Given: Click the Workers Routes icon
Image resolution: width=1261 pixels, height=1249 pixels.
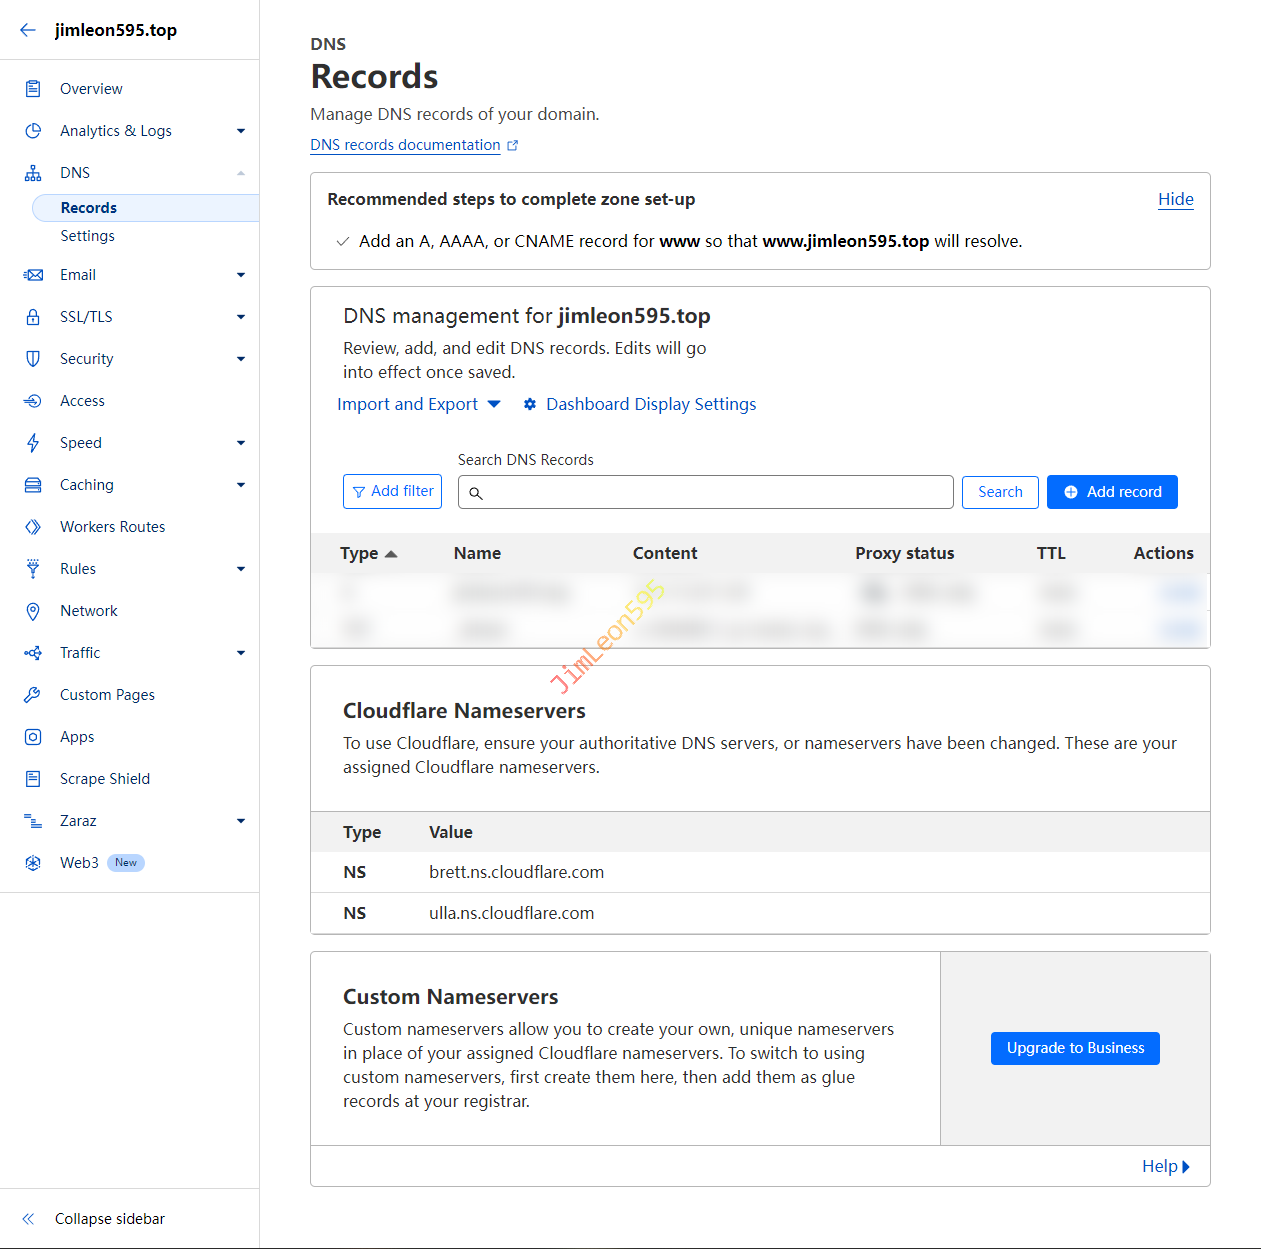Looking at the screenshot, I should (33, 527).
